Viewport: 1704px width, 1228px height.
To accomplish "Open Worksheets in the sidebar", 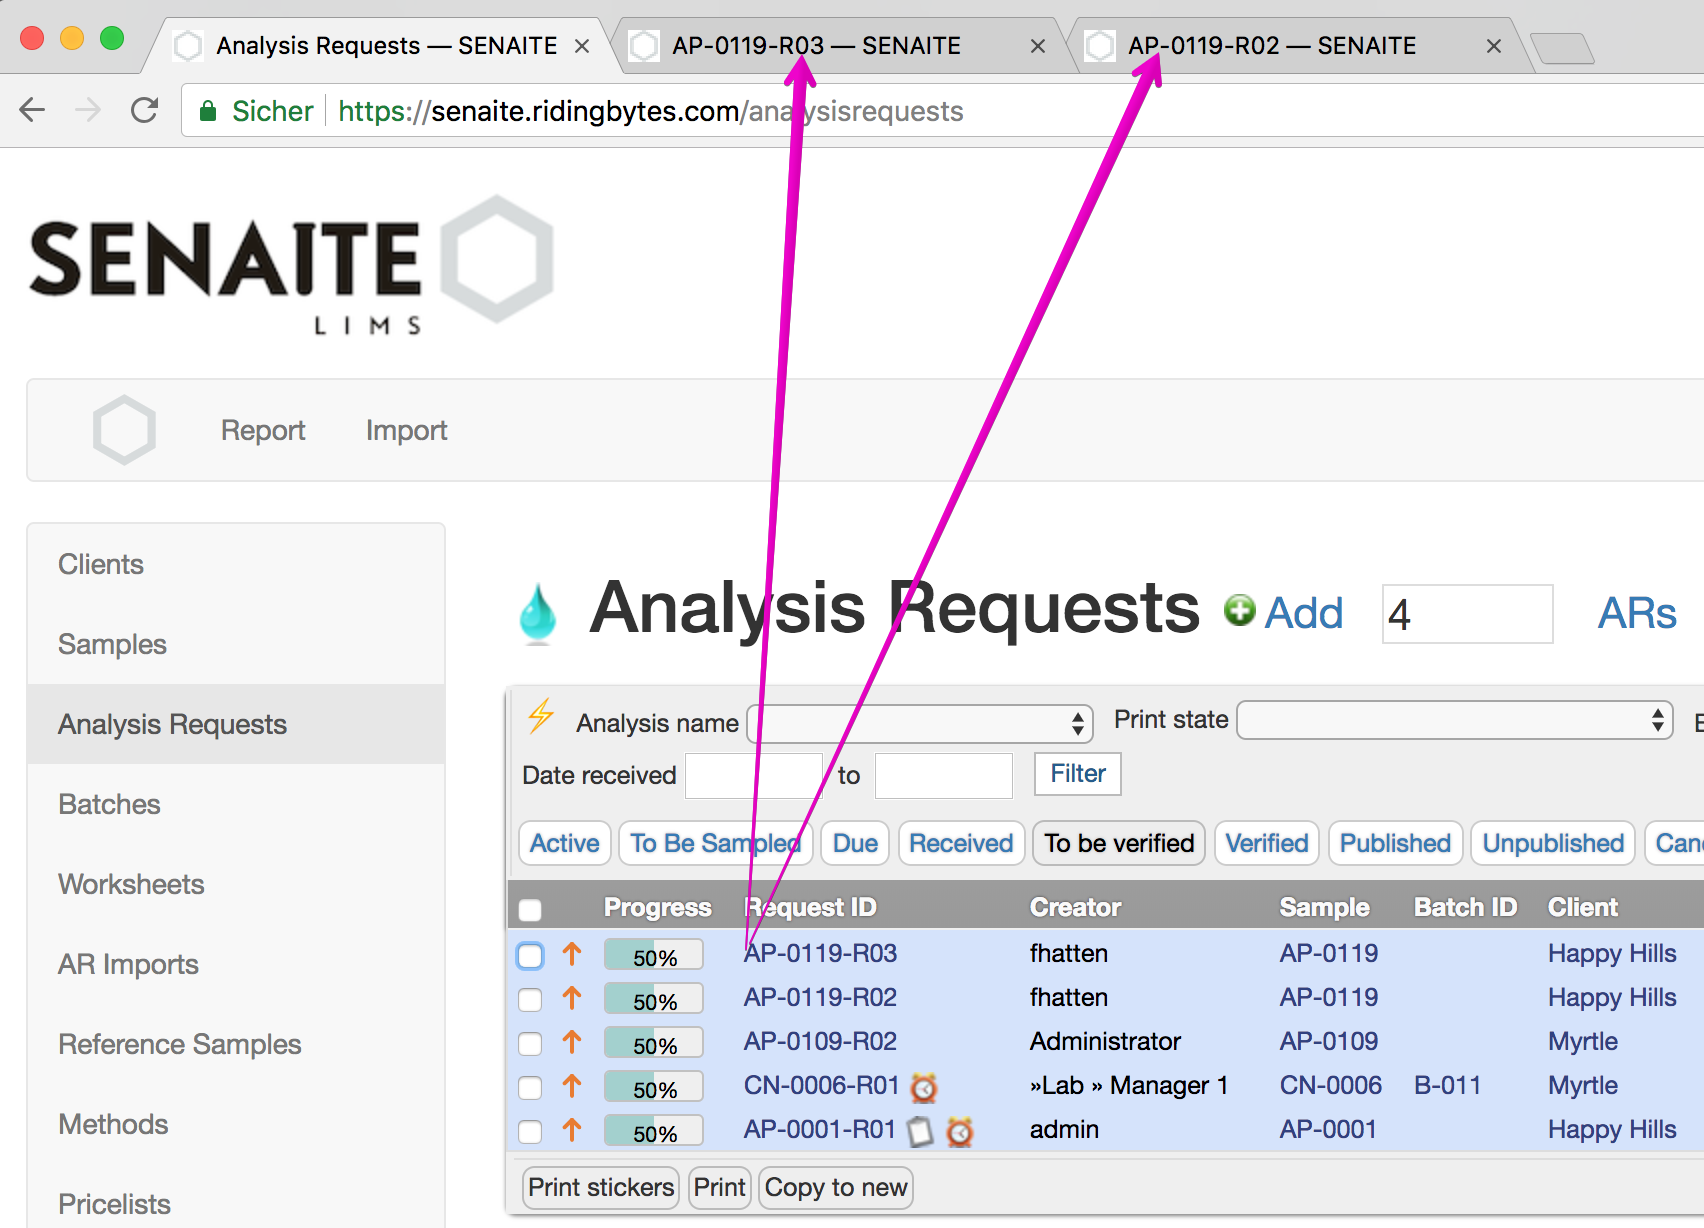I will point(236,884).
